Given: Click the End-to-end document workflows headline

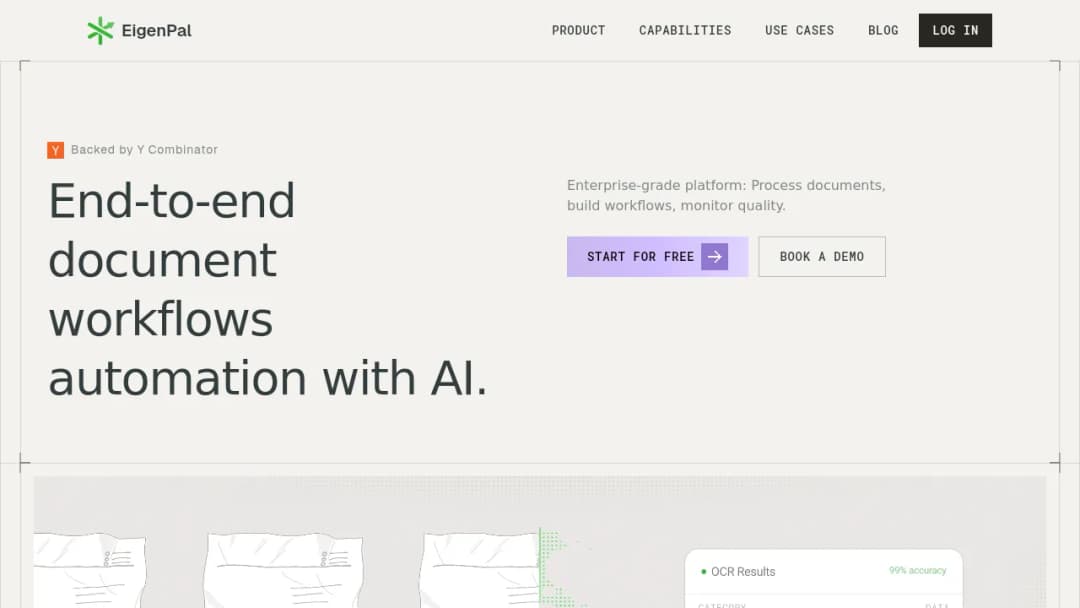Looking at the screenshot, I should (x=267, y=289).
